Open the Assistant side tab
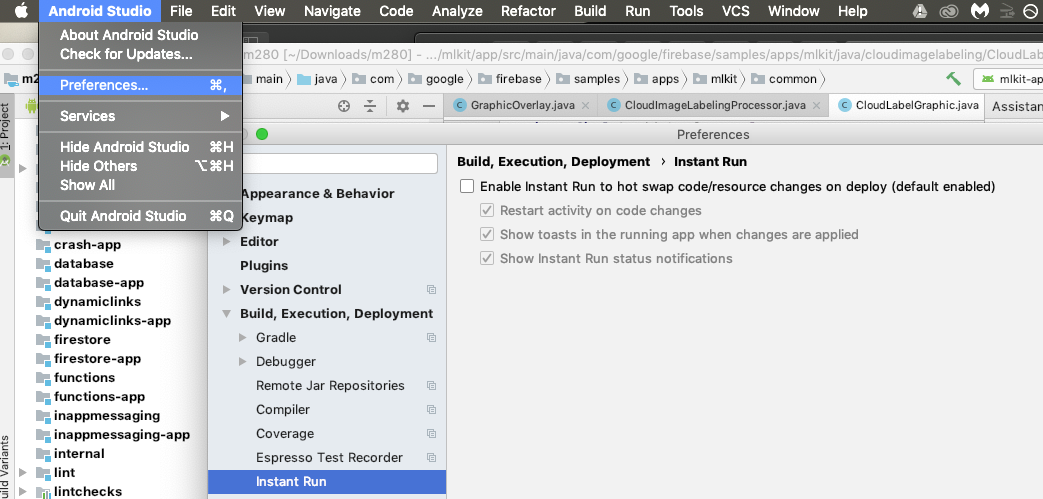The image size is (1043, 499). (1016, 106)
